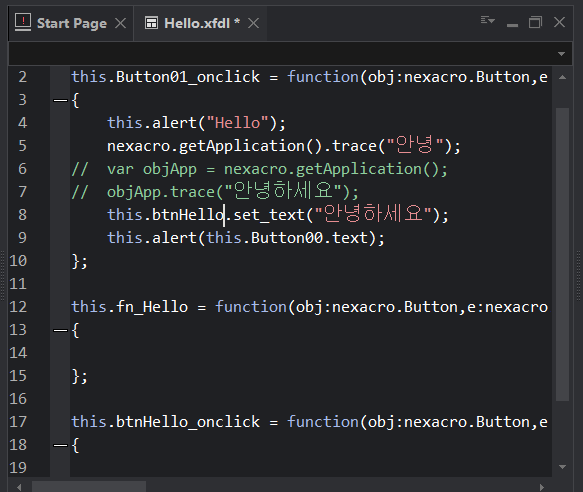This screenshot has width=583, height=492.
Task: Click the Start Page tab icon
Action: pyautogui.click(x=23, y=23)
